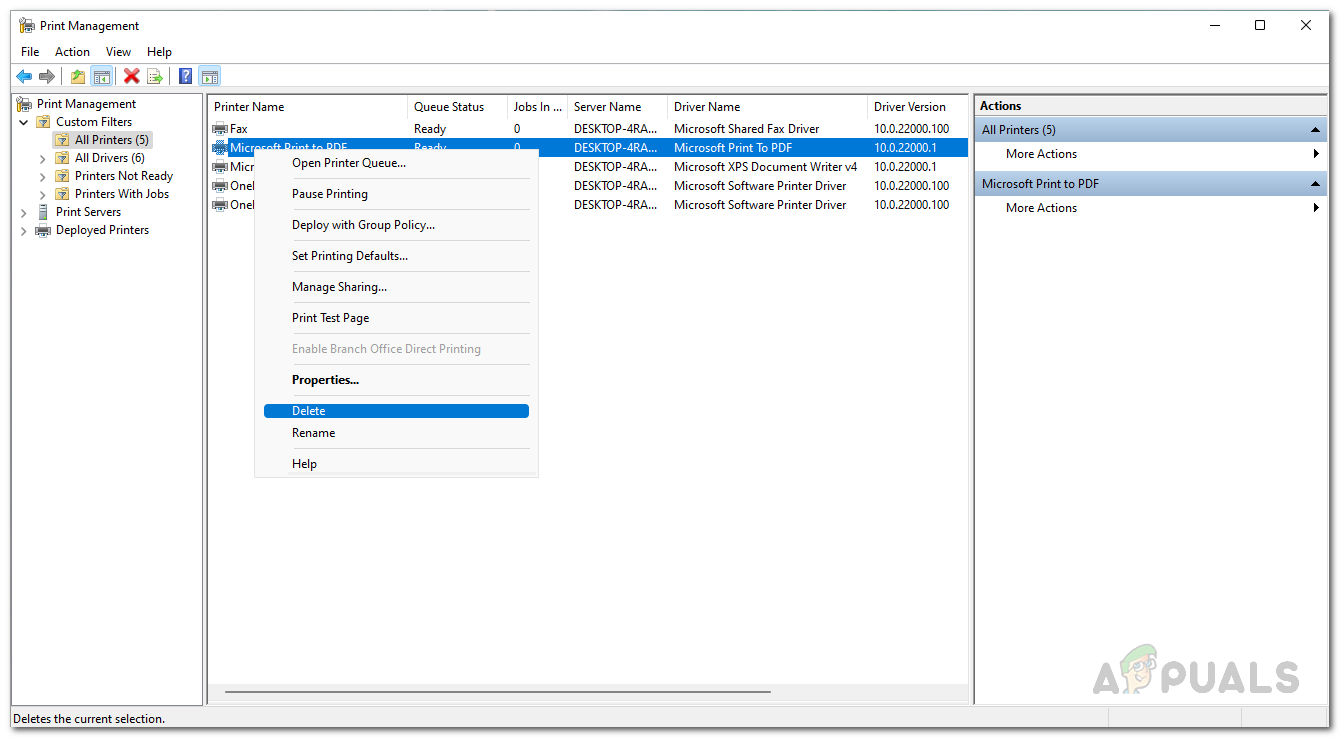Select Pause Printing in context menu
The height and width of the screenshot is (738, 1340).
coord(330,194)
